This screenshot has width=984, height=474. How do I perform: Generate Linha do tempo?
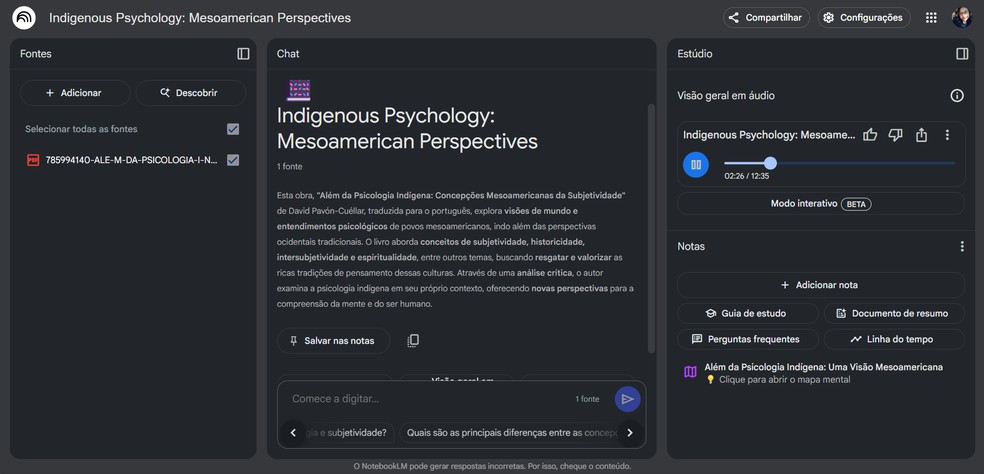pyautogui.click(x=894, y=339)
